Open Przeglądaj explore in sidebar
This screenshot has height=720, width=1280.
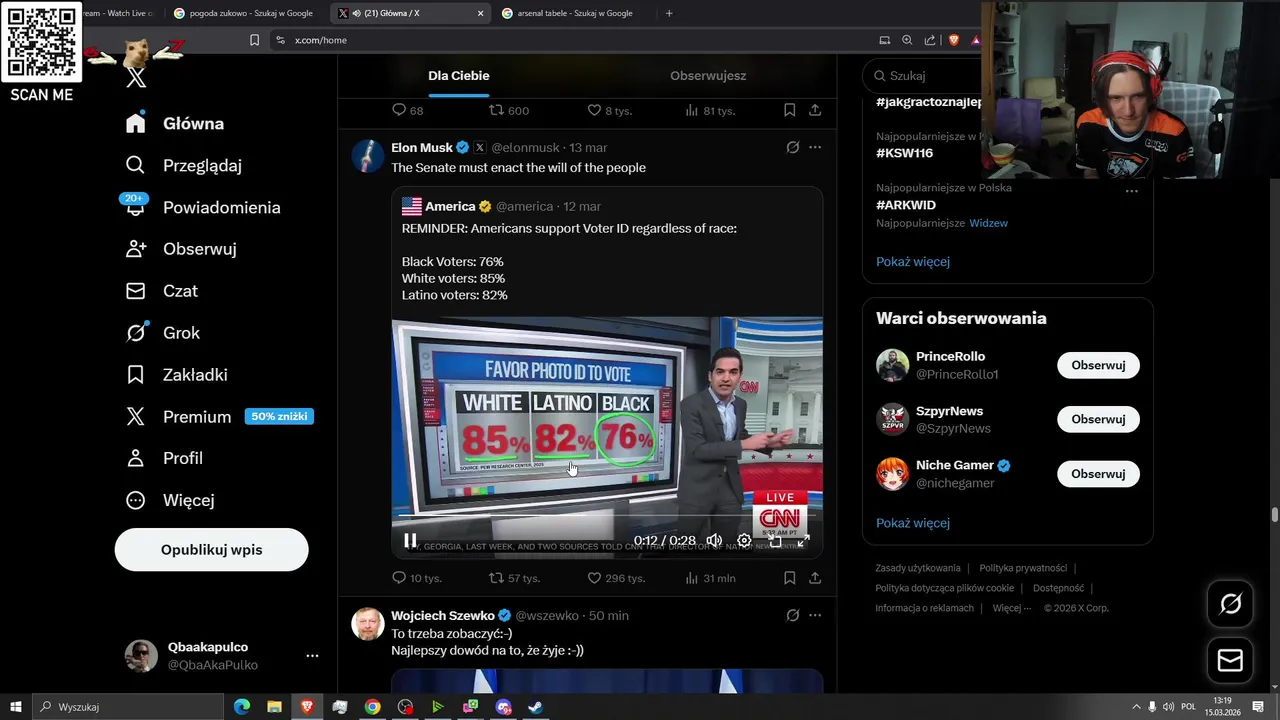(184, 166)
